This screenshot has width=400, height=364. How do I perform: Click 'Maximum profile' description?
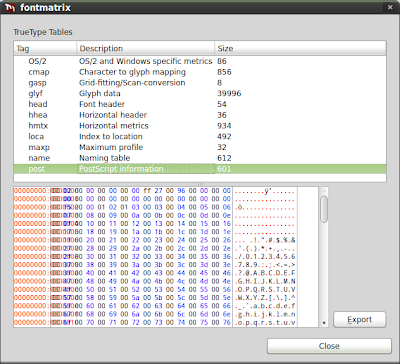(x=111, y=147)
